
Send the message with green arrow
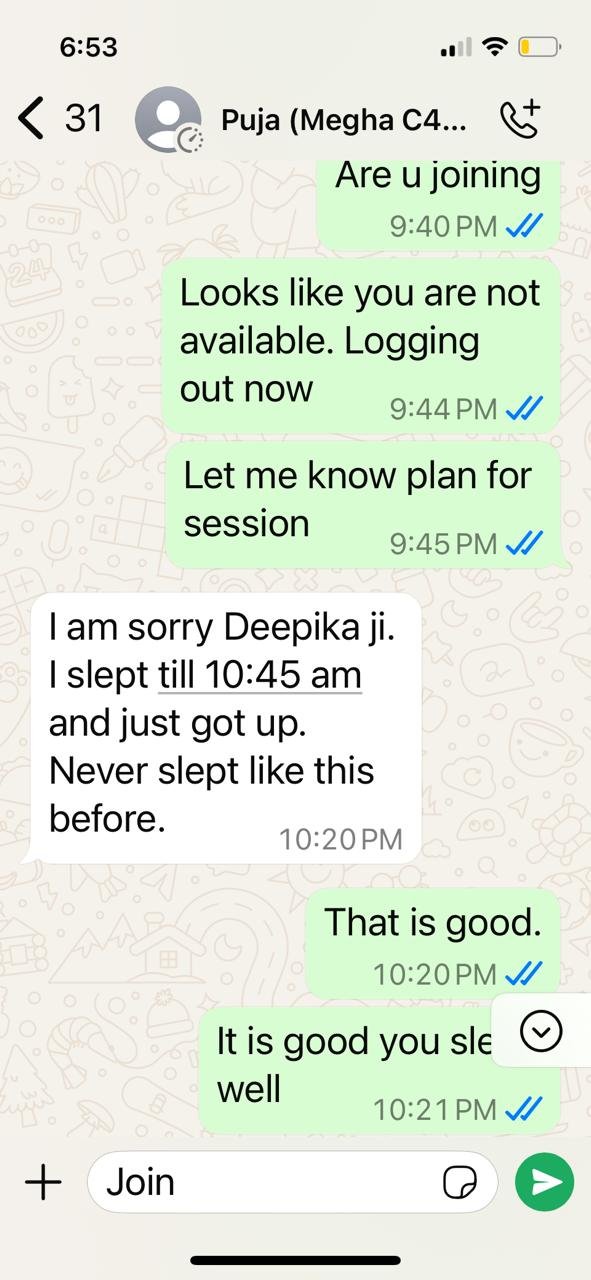(x=544, y=1182)
